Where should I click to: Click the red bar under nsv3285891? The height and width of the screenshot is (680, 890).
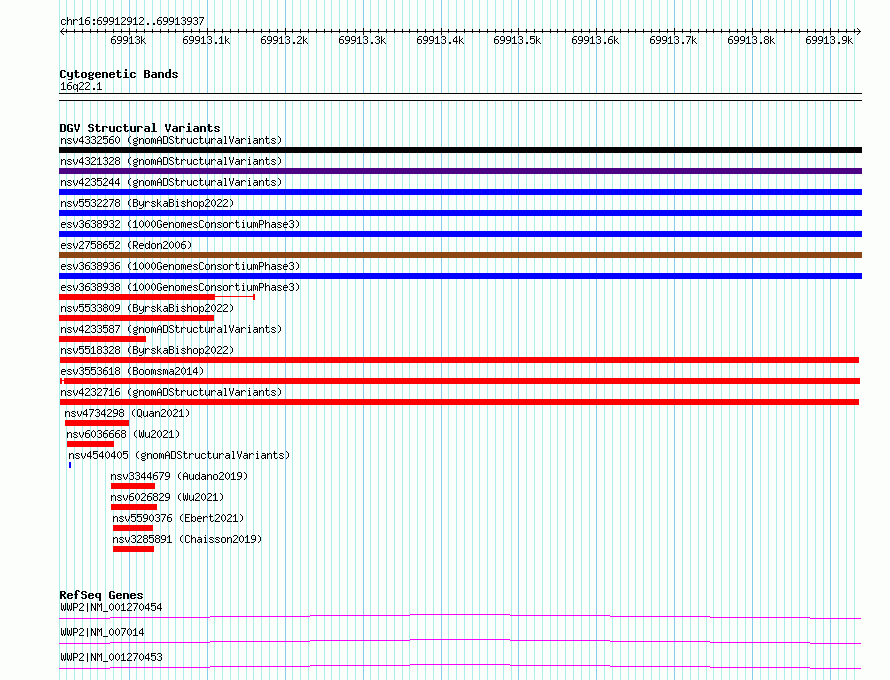pos(133,549)
